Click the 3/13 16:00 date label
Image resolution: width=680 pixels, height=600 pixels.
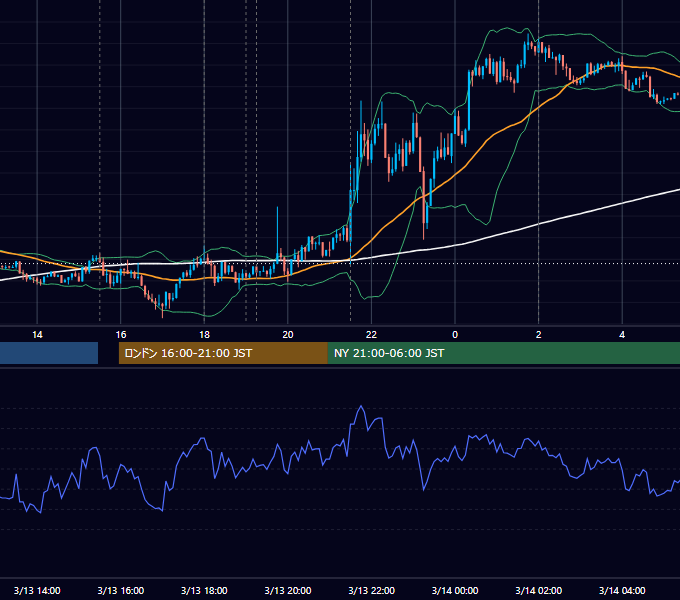coord(121,590)
